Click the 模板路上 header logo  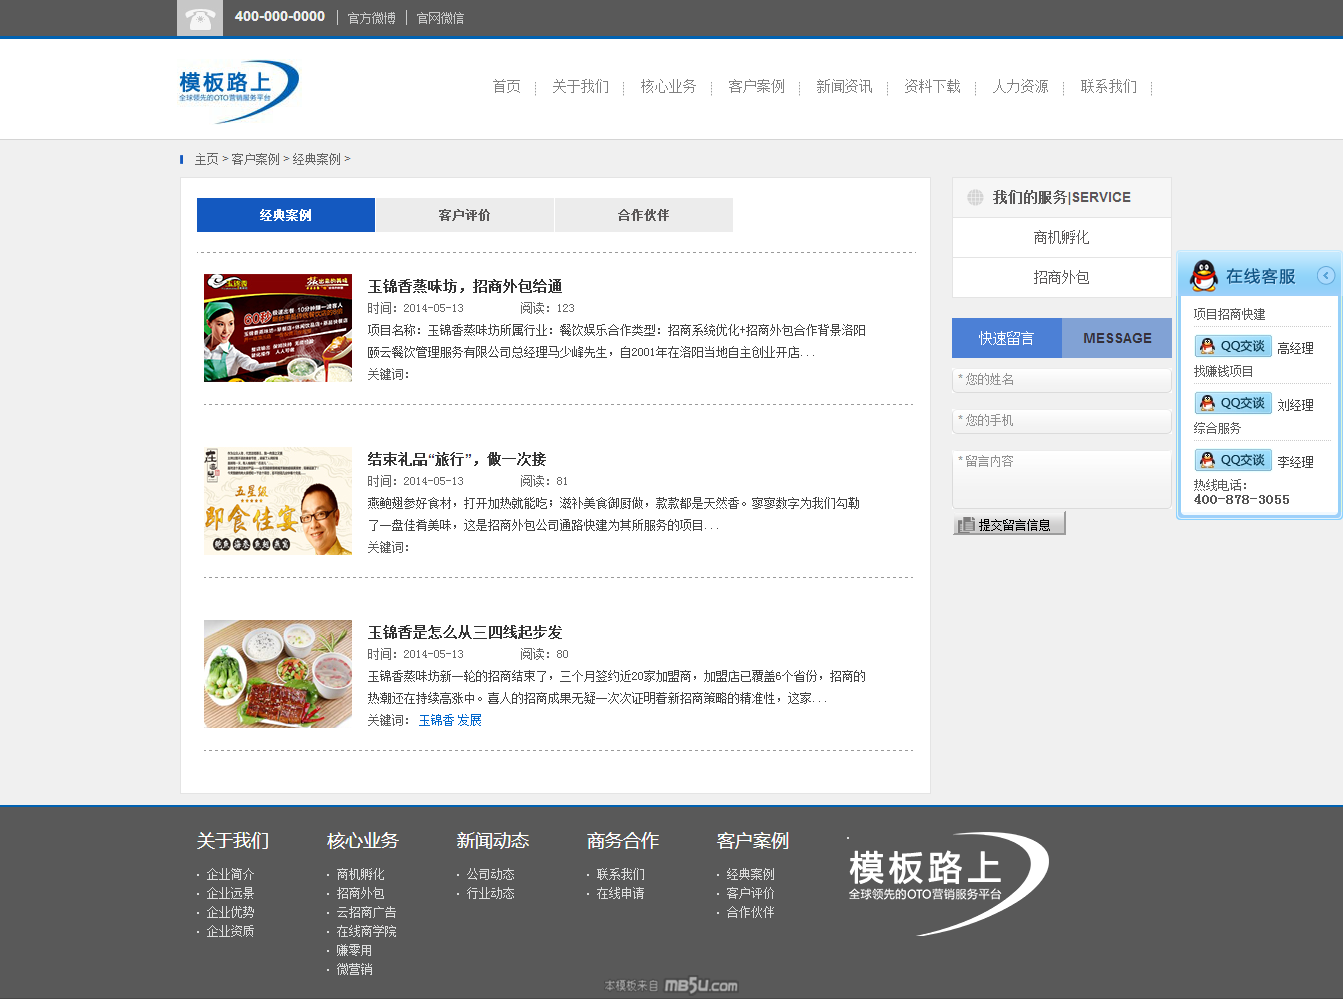point(238,91)
